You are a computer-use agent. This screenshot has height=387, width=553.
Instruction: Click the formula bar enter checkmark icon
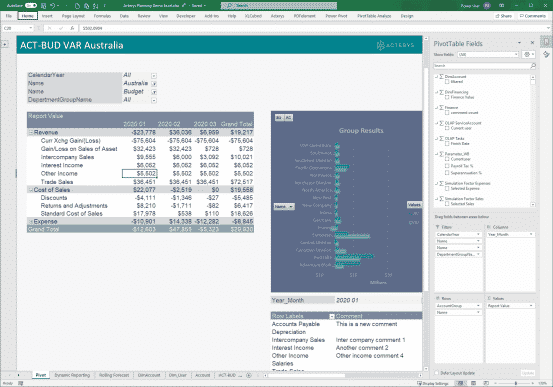61,28
